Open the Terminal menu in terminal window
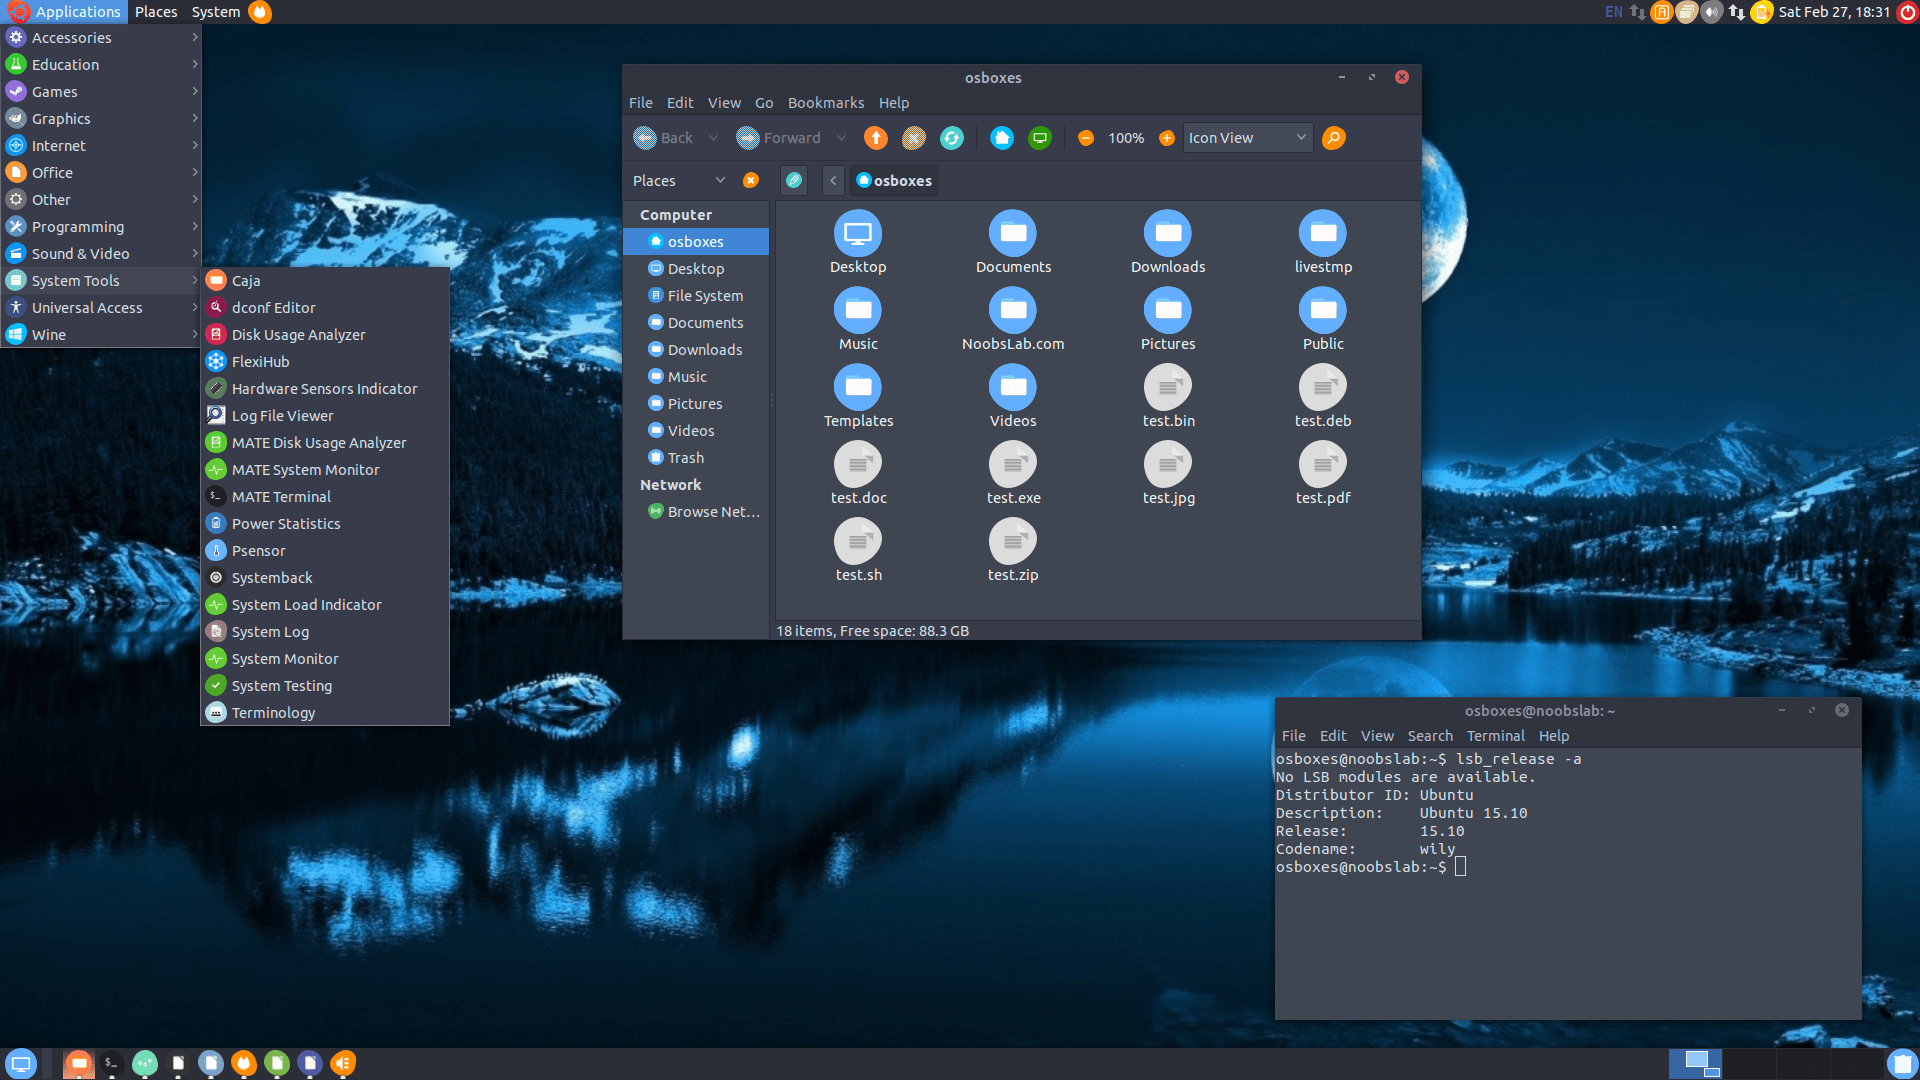The image size is (1920, 1080). (1495, 736)
